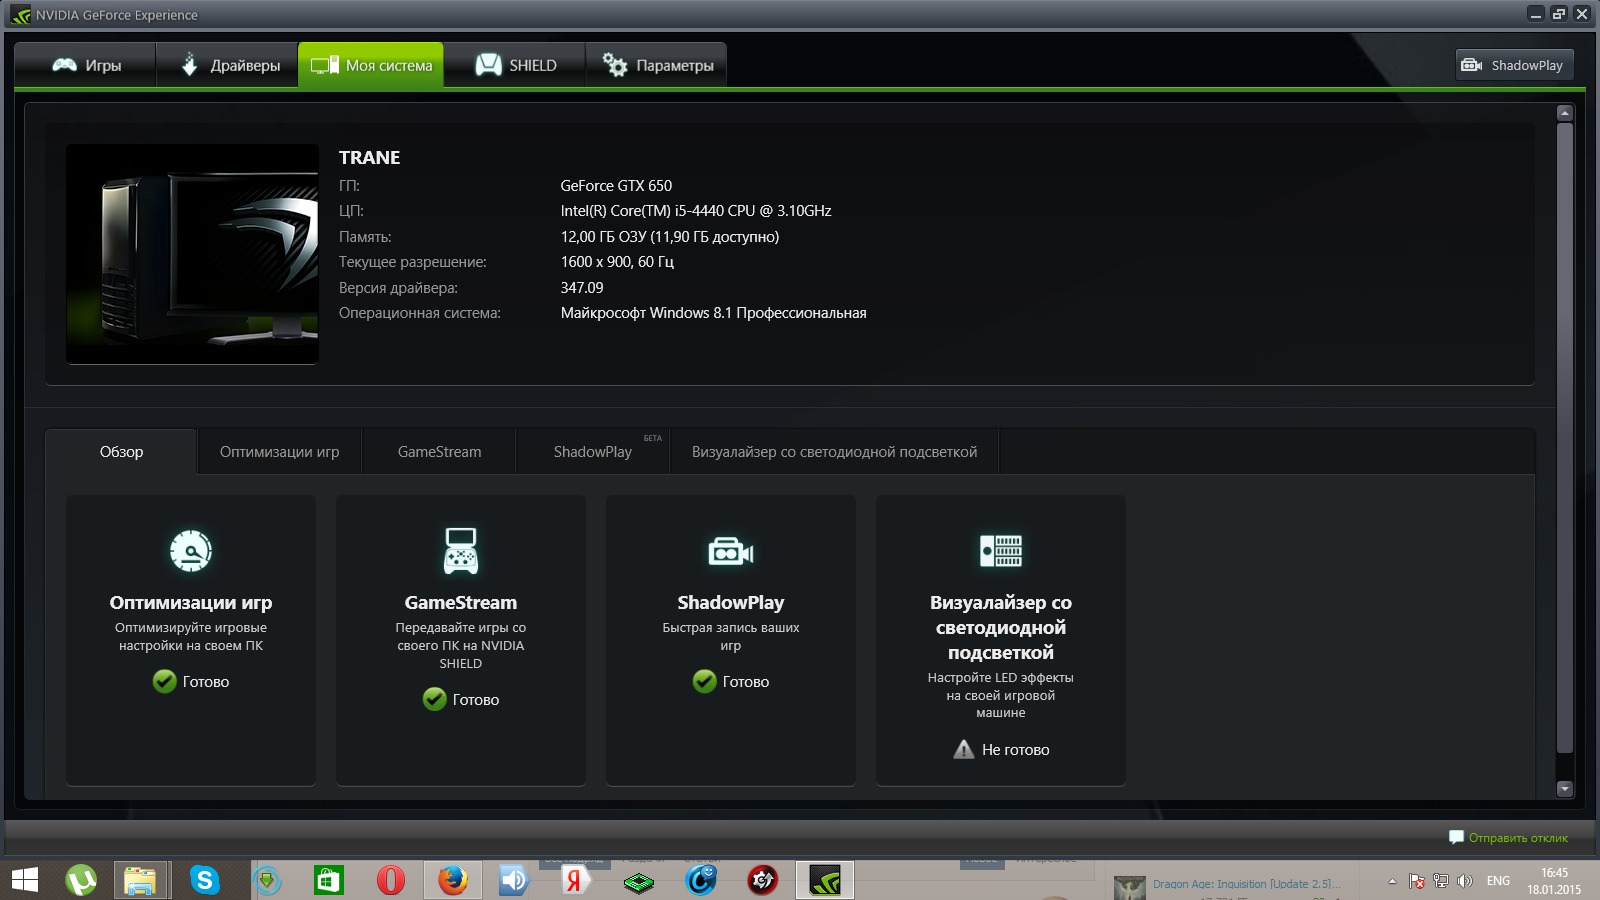Switch to the Драйверы tab
The width and height of the screenshot is (1600, 900).
228,65
